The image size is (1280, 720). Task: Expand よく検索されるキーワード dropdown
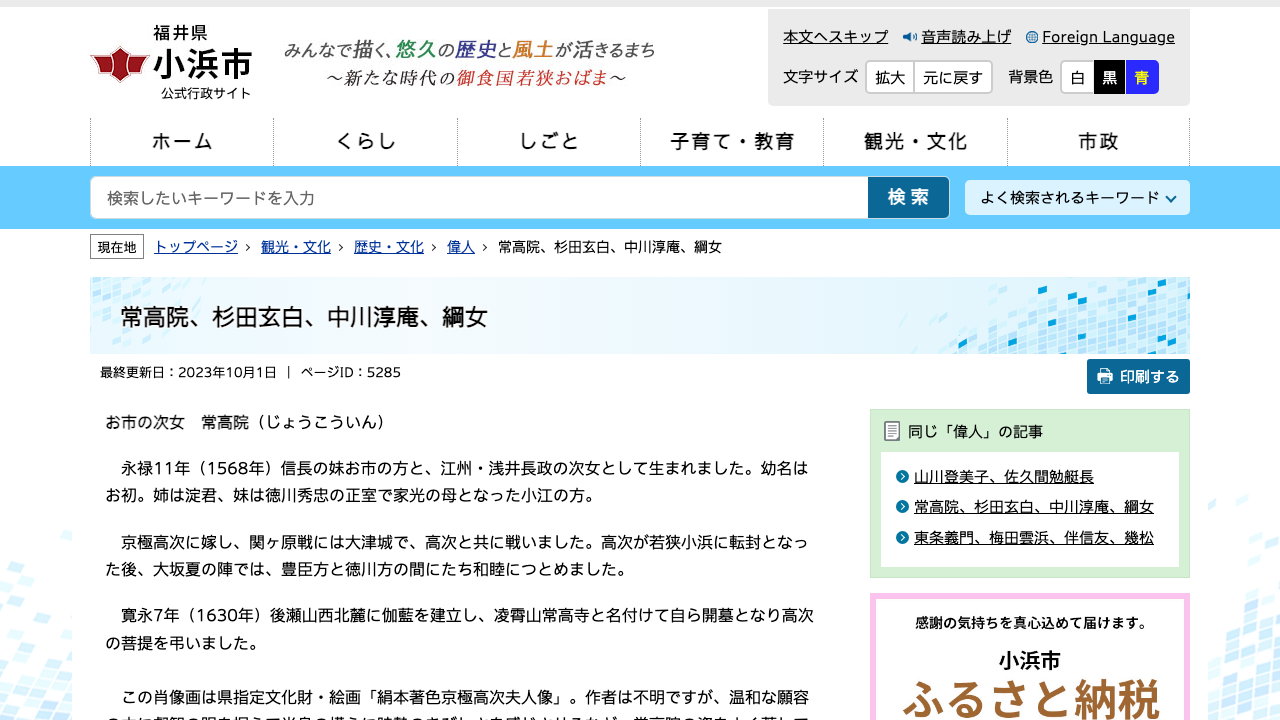coord(1077,198)
